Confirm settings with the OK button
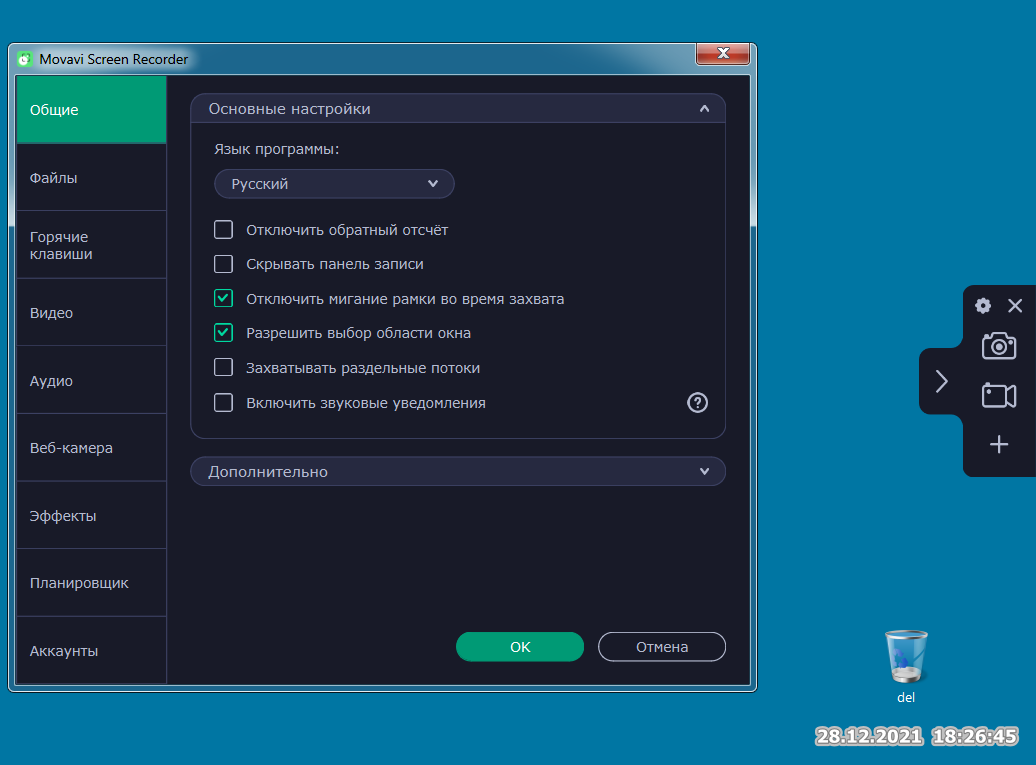The image size is (1036, 765). click(x=520, y=647)
